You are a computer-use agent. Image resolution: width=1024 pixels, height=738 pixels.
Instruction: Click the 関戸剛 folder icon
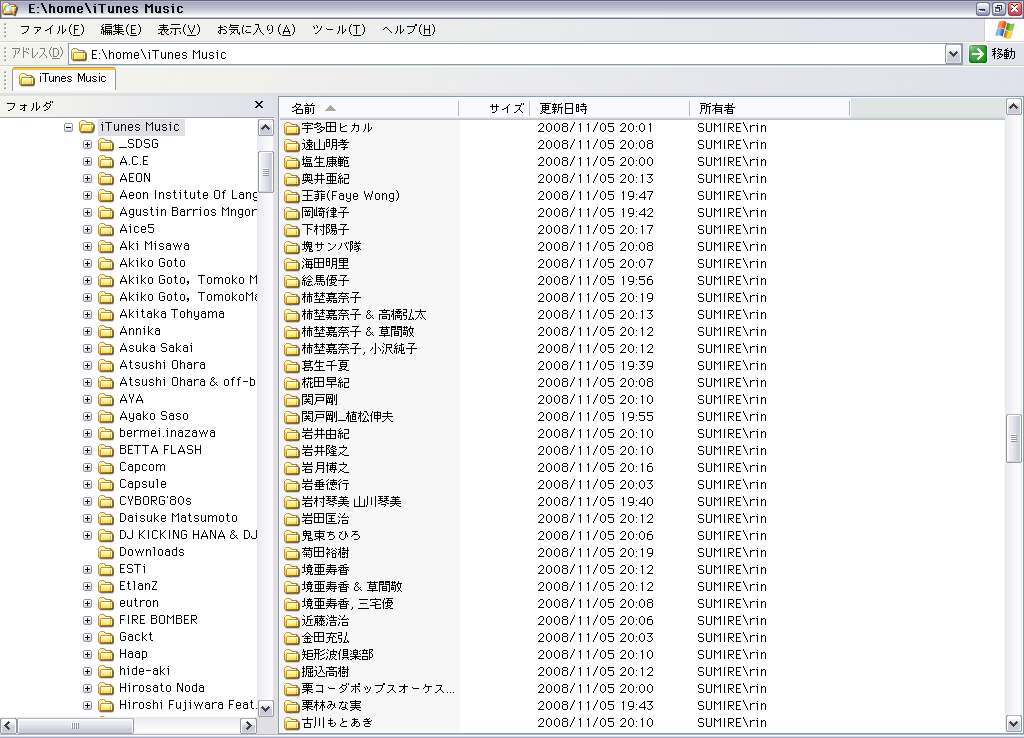click(292, 400)
